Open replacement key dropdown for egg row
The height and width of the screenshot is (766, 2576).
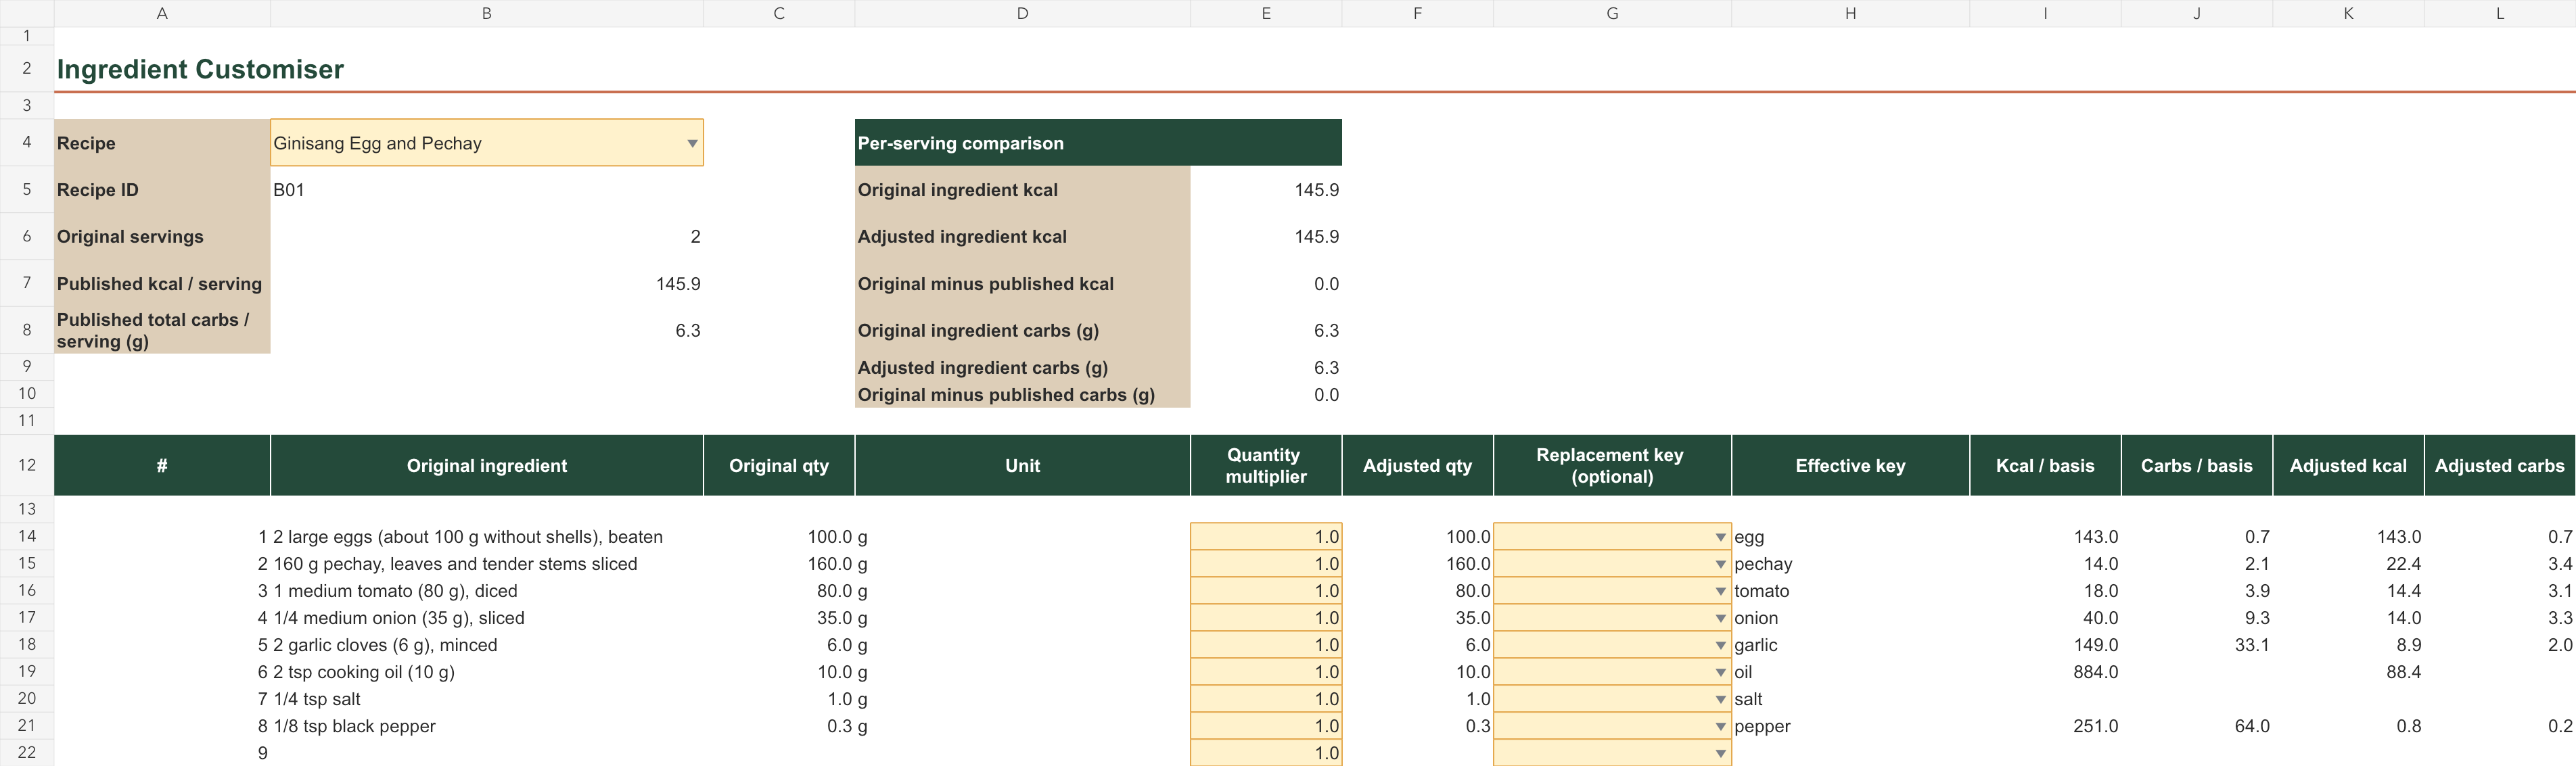(x=1720, y=537)
